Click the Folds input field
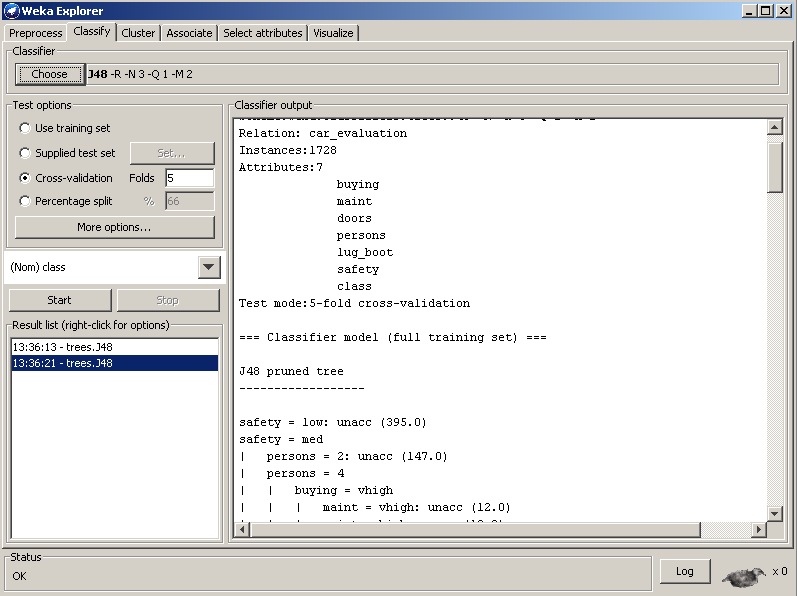 [x=190, y=178]
